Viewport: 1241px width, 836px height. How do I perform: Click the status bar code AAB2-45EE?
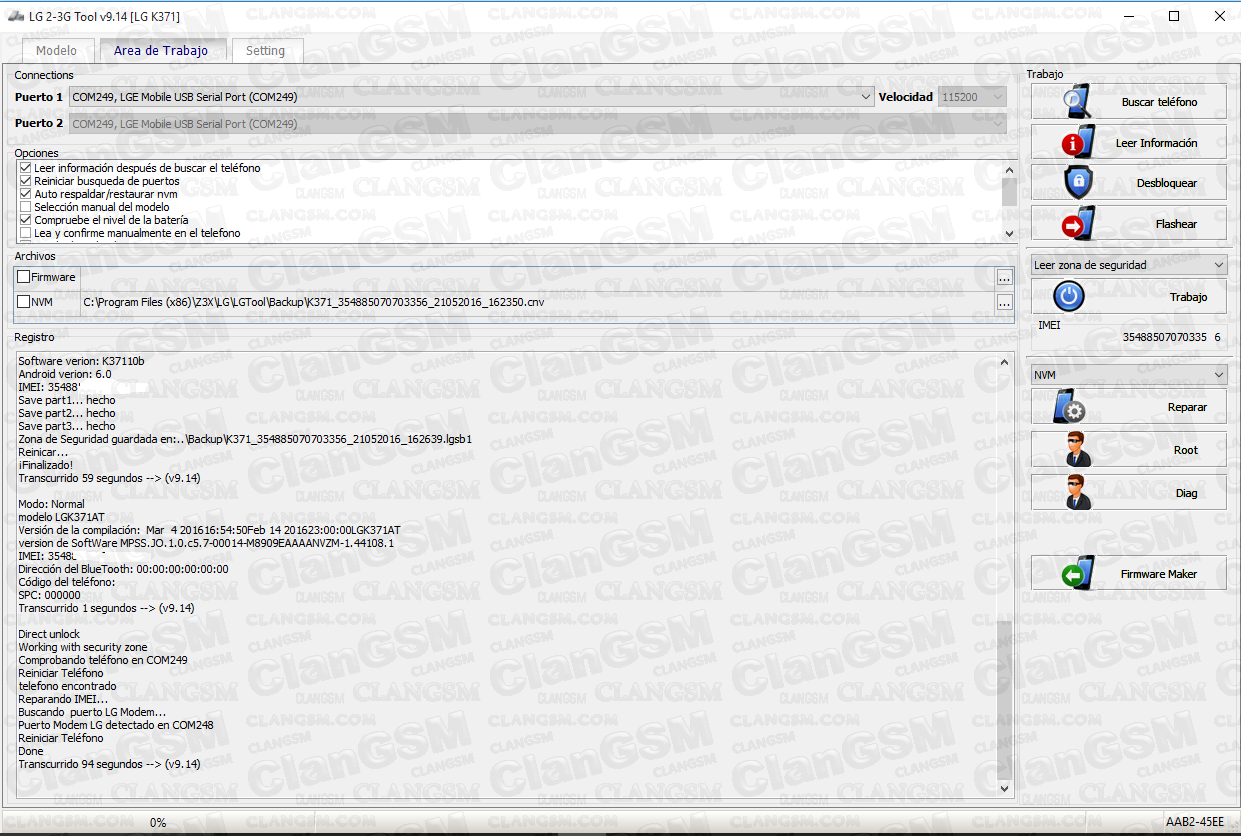pos(1195,822)
